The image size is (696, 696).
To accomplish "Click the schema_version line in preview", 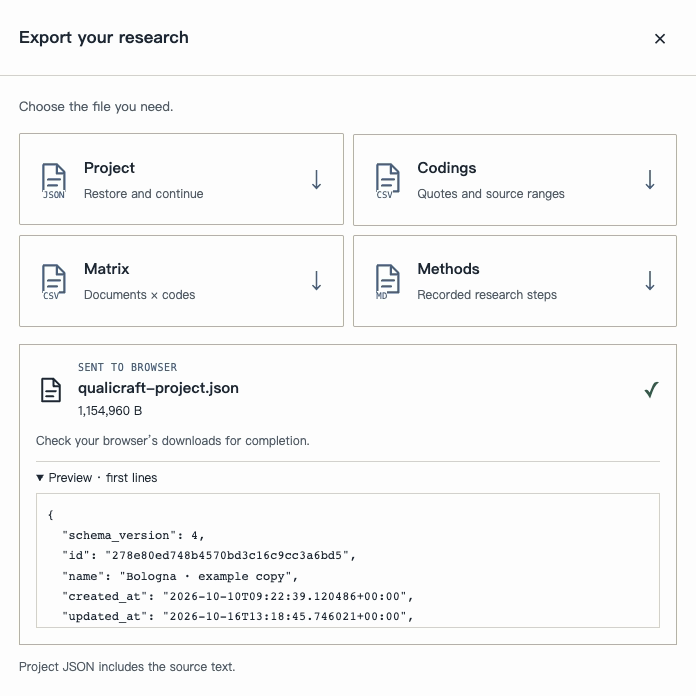I will (133, 535).
